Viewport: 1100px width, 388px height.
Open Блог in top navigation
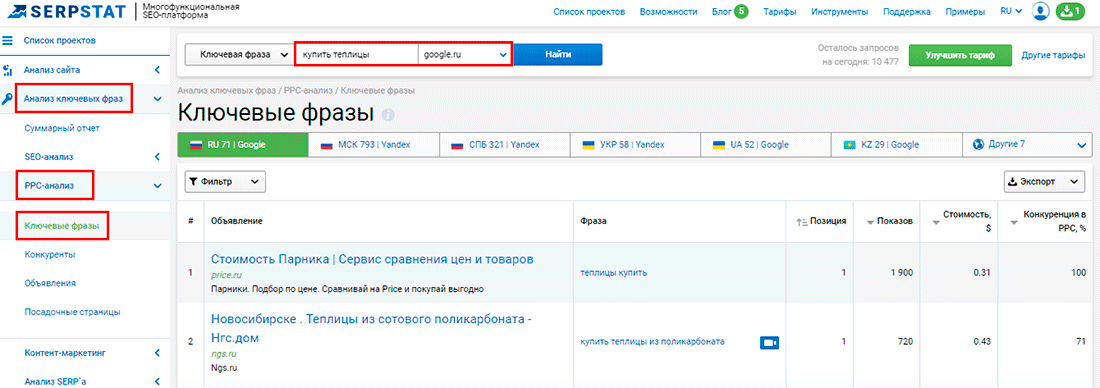tap(722, 11)
